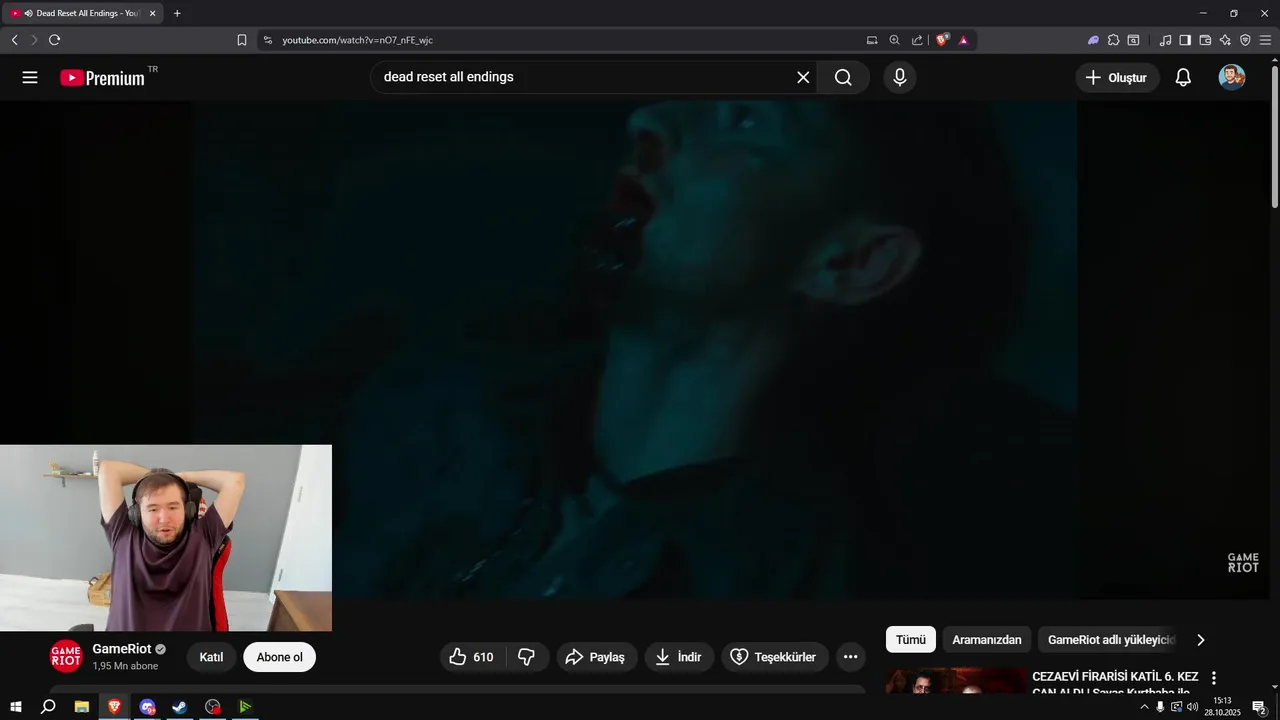
Task: Open GameRiot channel avatar
Action: click(66, 656)
